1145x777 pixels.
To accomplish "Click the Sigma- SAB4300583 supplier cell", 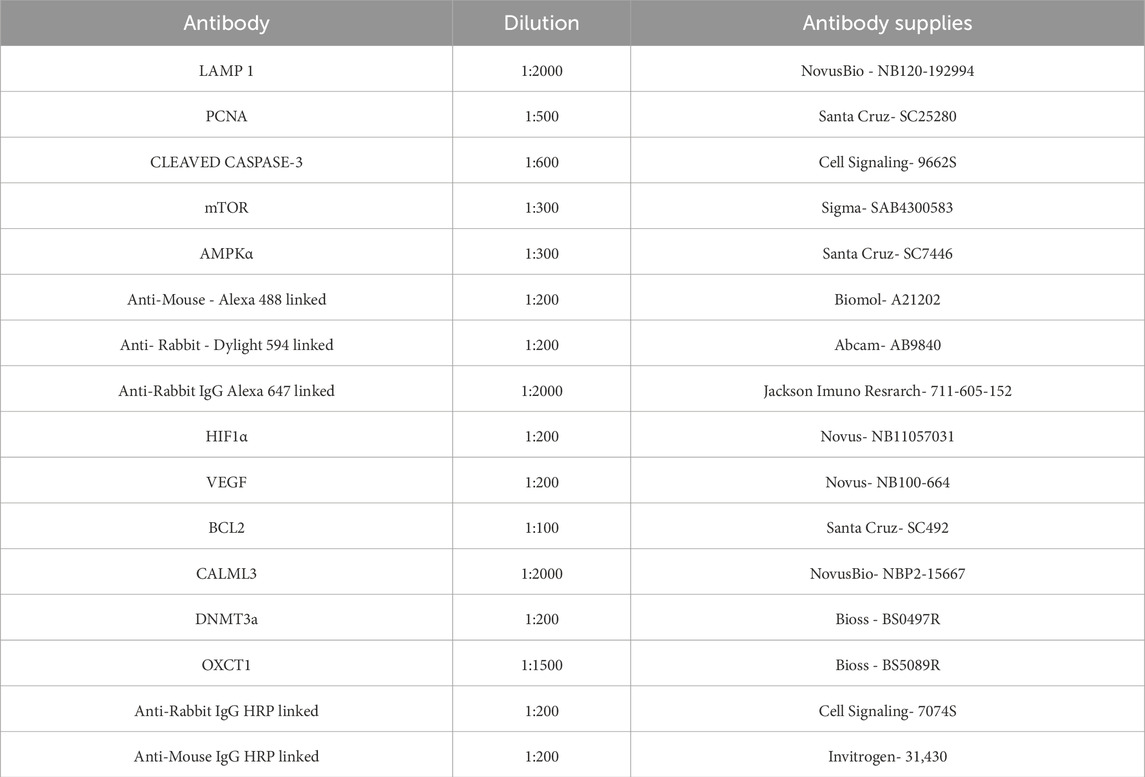I will [x=887, y=208].
